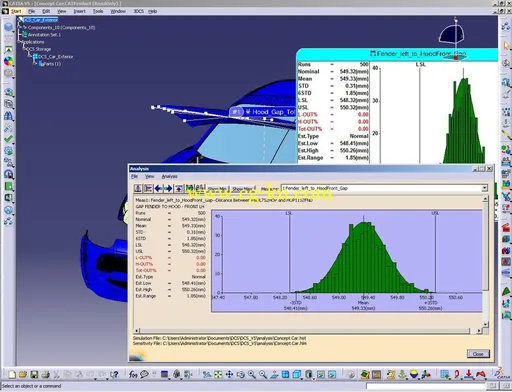This screenshot has height=392, width=512.
Task: Click vertical scrollbar down arrow in Analysis dialog
Action: coord(485,324)
